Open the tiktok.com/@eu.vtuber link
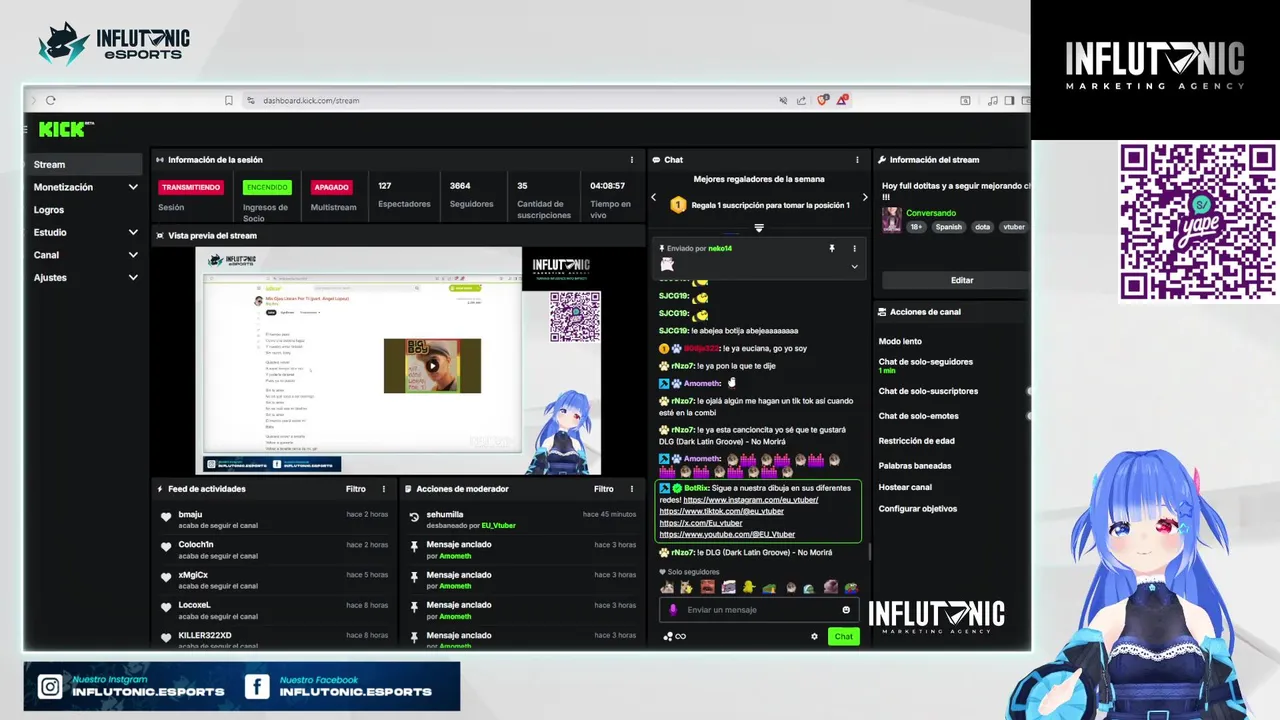The image size is (1280, 720). [x=721, y=511]
